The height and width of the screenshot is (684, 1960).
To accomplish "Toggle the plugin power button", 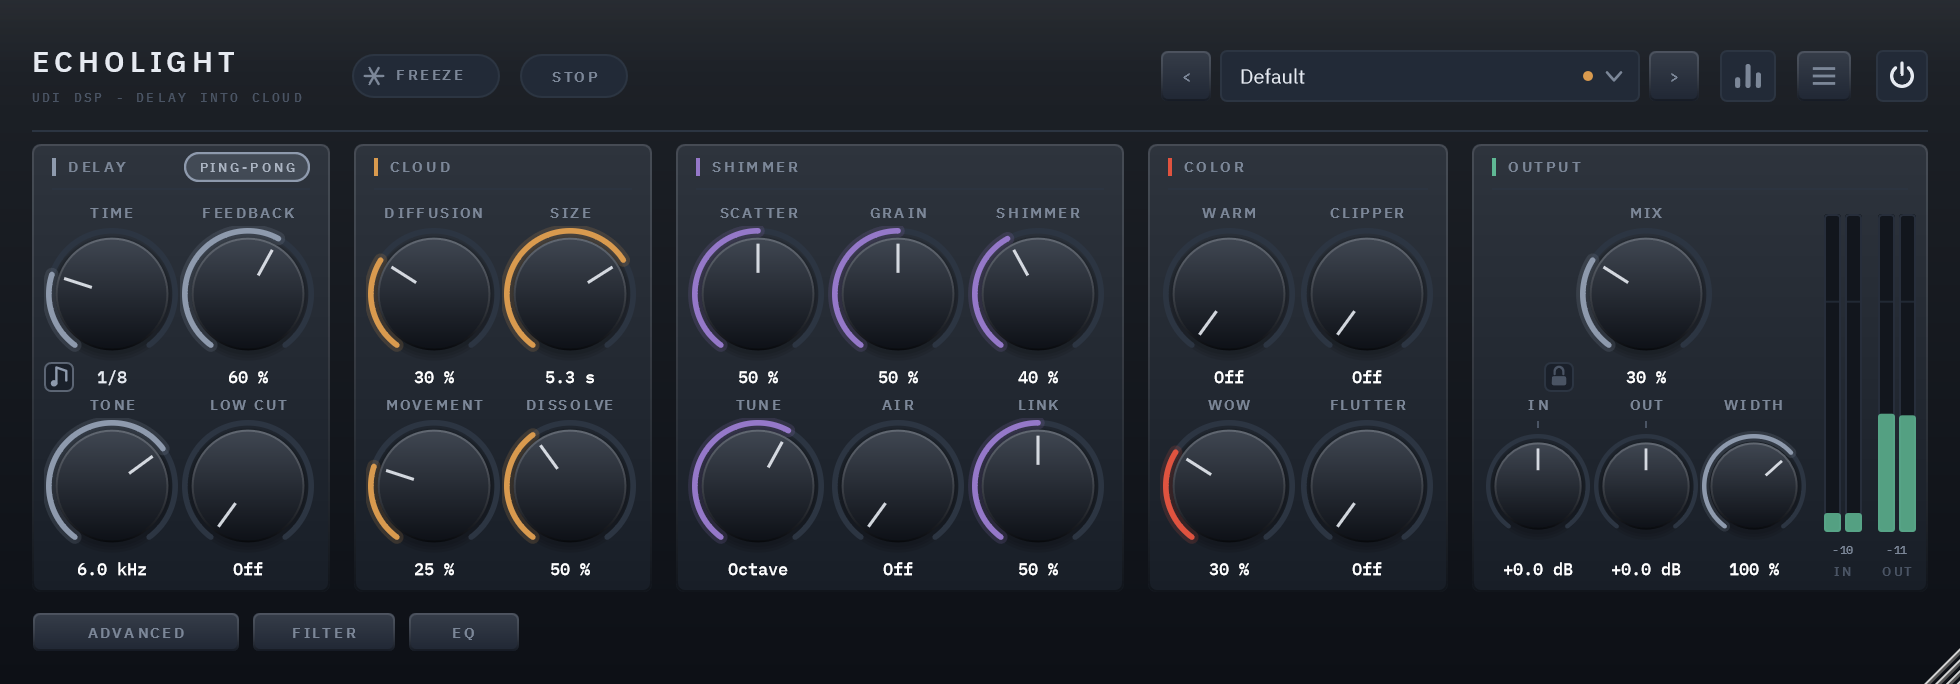I will [1902, 76].
